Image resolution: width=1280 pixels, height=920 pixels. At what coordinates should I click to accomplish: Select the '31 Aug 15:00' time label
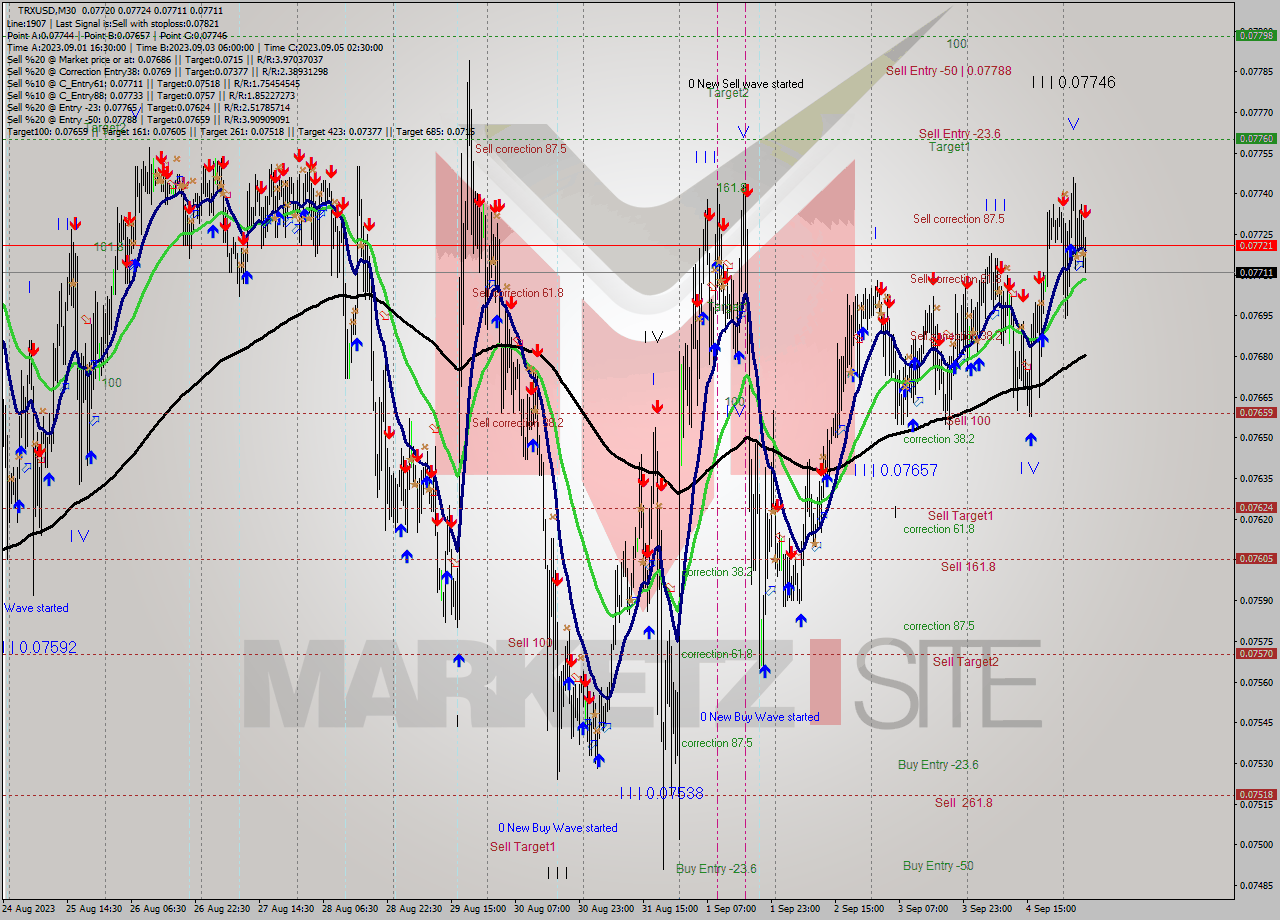tap(671, 909)
